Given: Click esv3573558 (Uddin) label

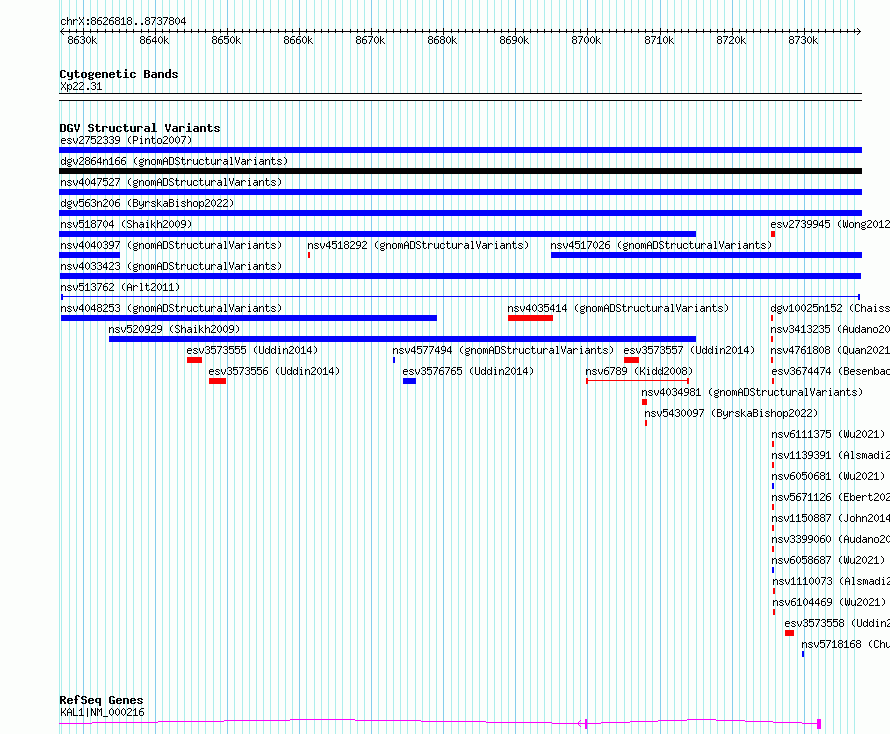Looking at the screenshot, I should click(837, 623).
